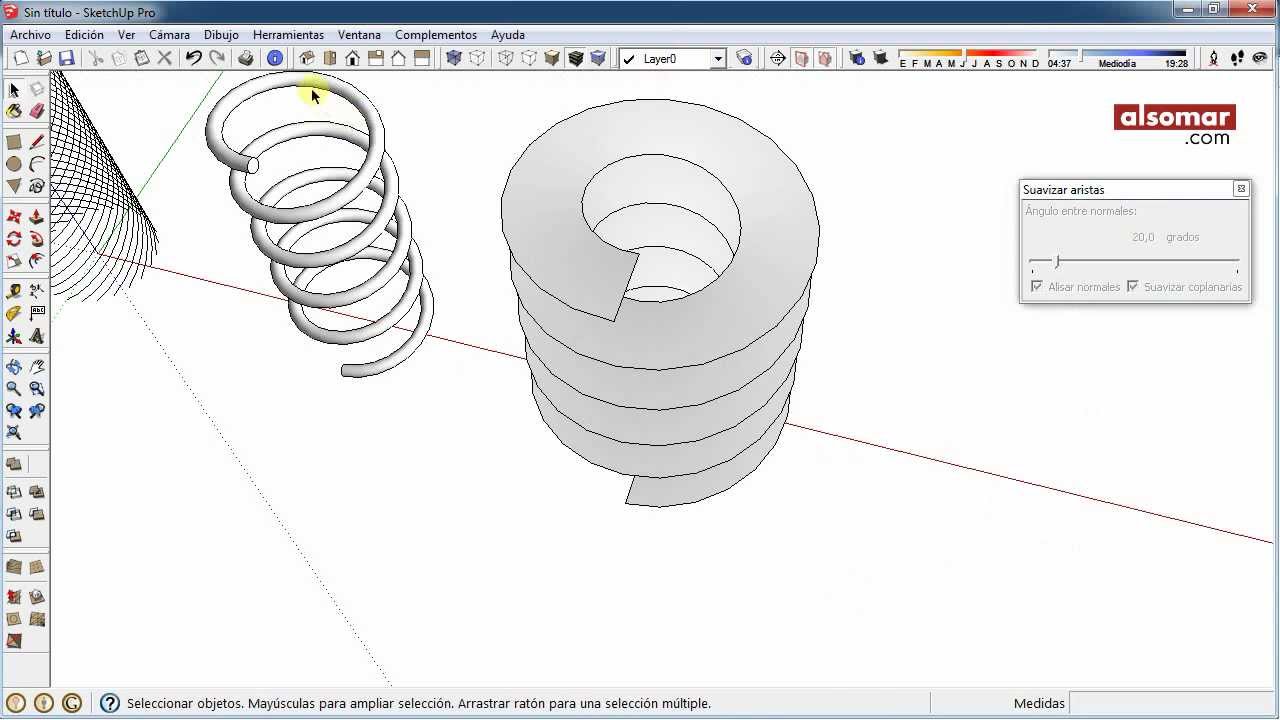Open the Herramientas menu
This screenshot has height=720, width=1280.
click(x=288, y=35)
